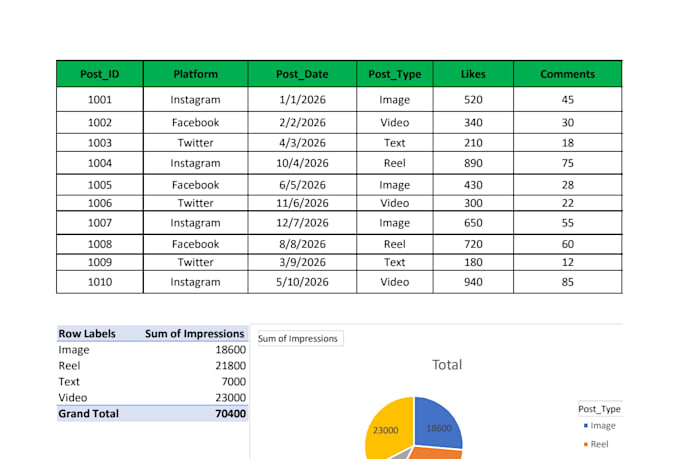Click pivot row label Video
Viewport: 680px width, 459px height.
[x=73, y=398]
